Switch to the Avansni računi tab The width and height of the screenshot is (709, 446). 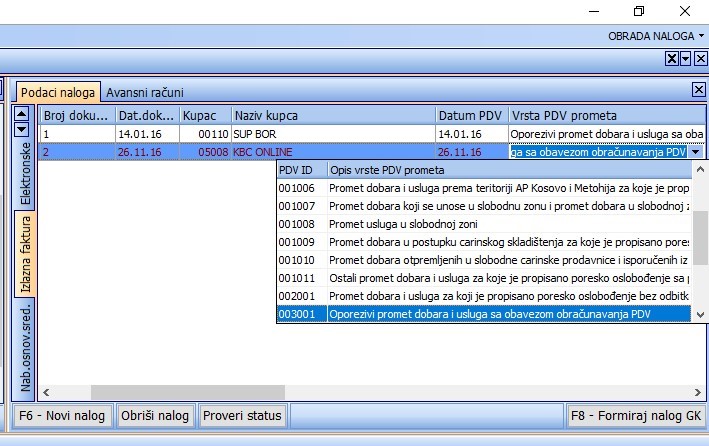tap(145, 93)
